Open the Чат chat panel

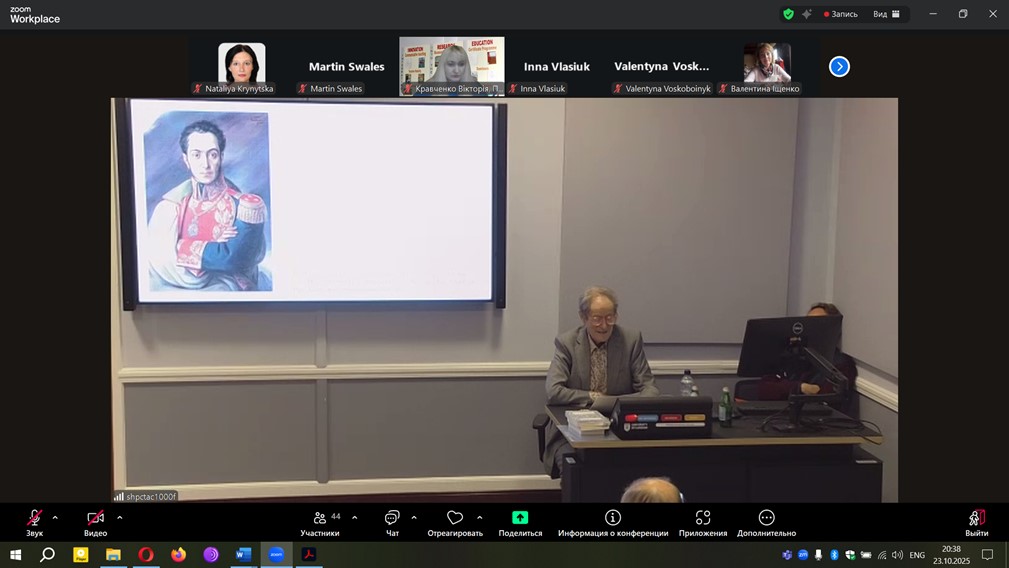click(x=392, y=520)
